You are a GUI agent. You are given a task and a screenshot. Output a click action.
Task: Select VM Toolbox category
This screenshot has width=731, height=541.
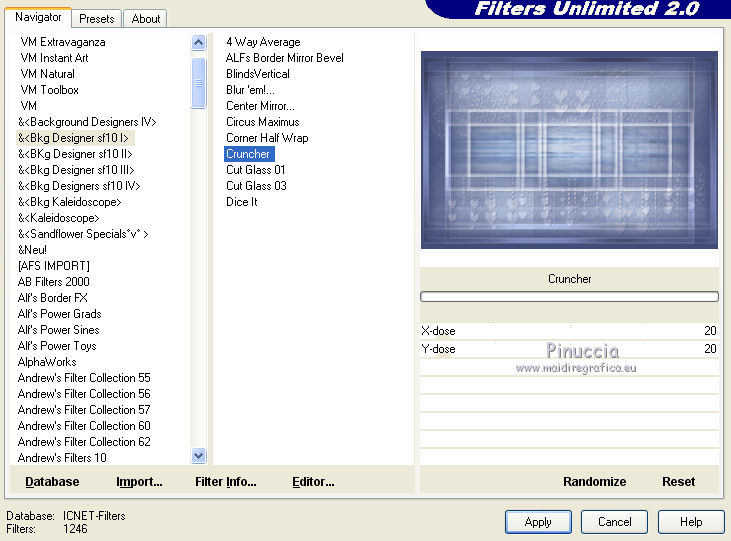click(49, 90)
